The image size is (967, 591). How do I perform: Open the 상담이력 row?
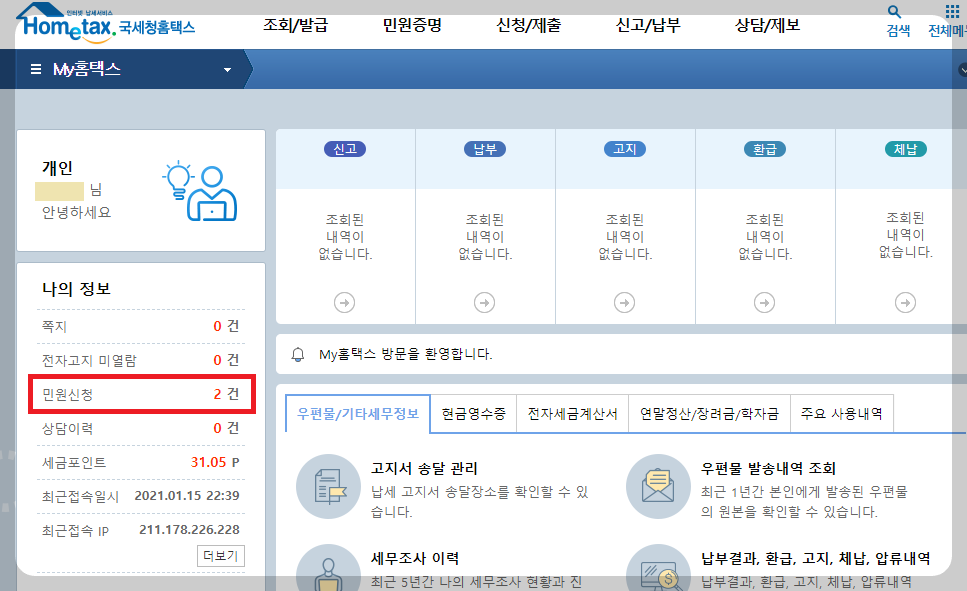coord(141,428)
